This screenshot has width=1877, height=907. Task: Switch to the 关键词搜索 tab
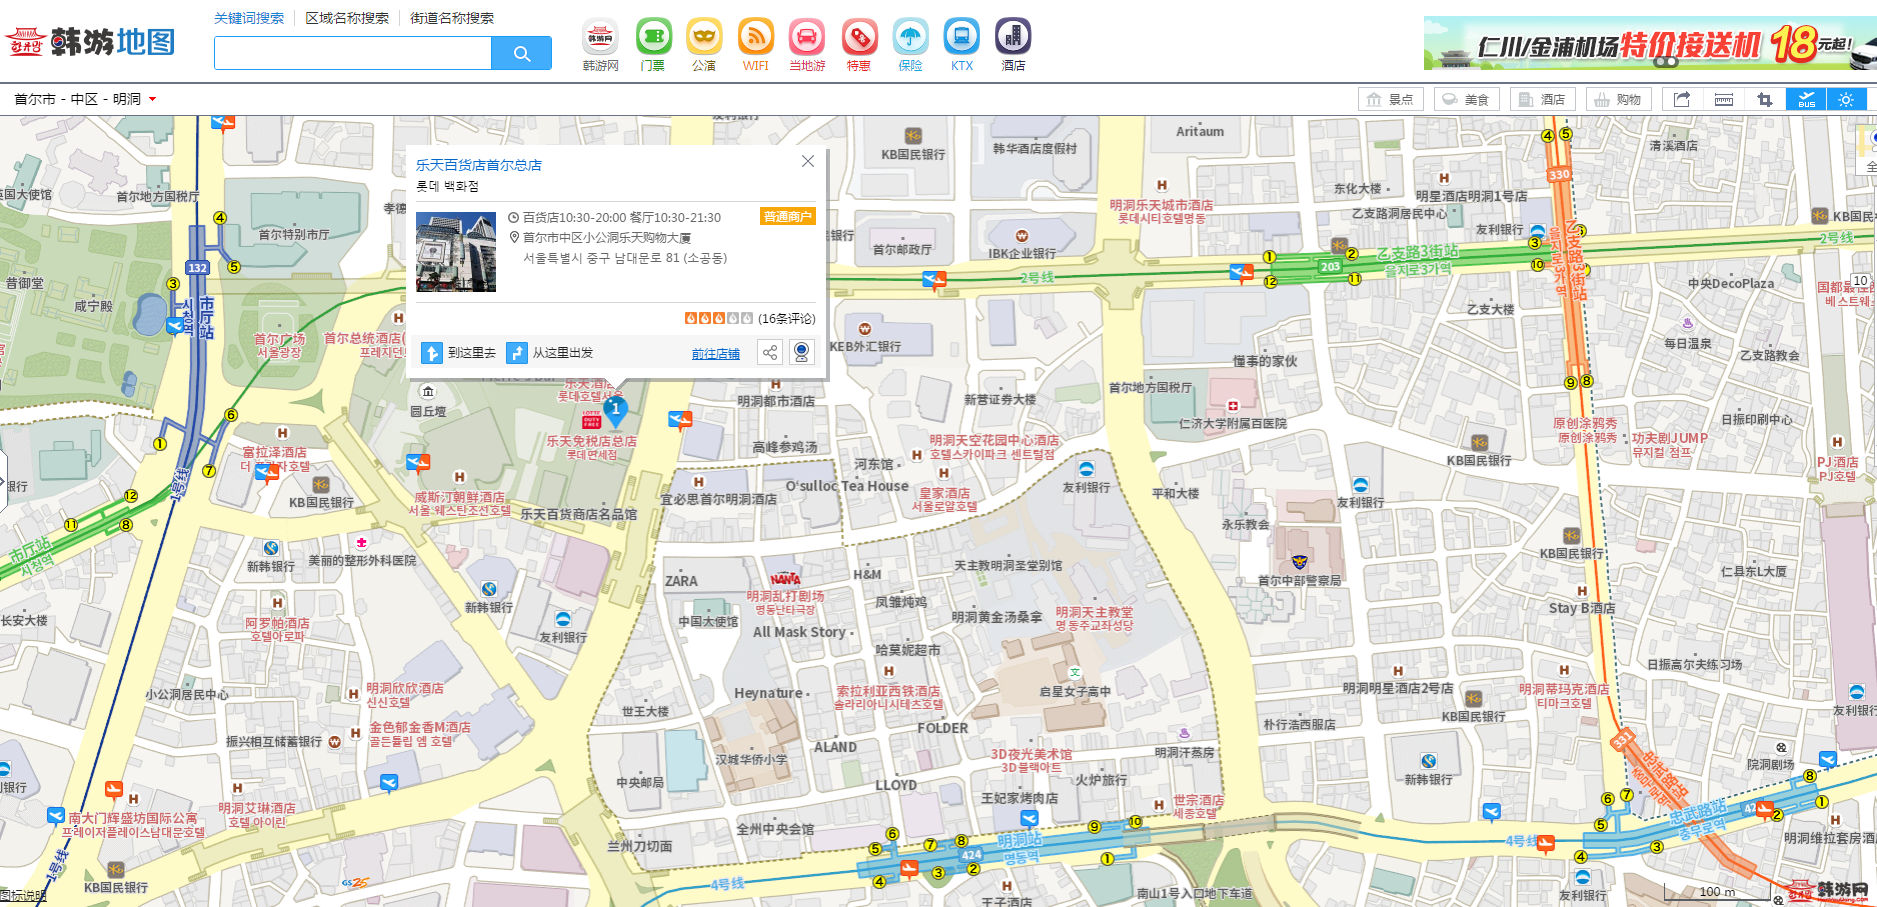tap(249, 18)
